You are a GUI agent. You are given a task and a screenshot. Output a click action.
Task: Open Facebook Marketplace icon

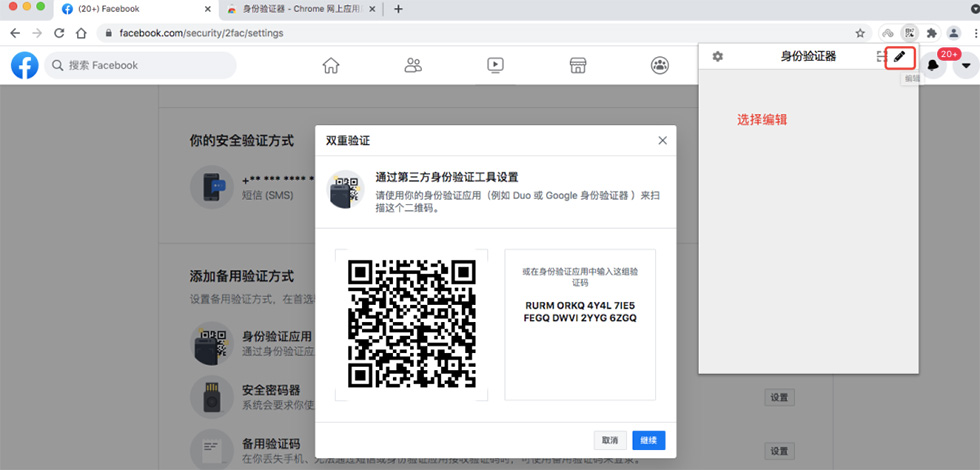(x=577, y=66)
